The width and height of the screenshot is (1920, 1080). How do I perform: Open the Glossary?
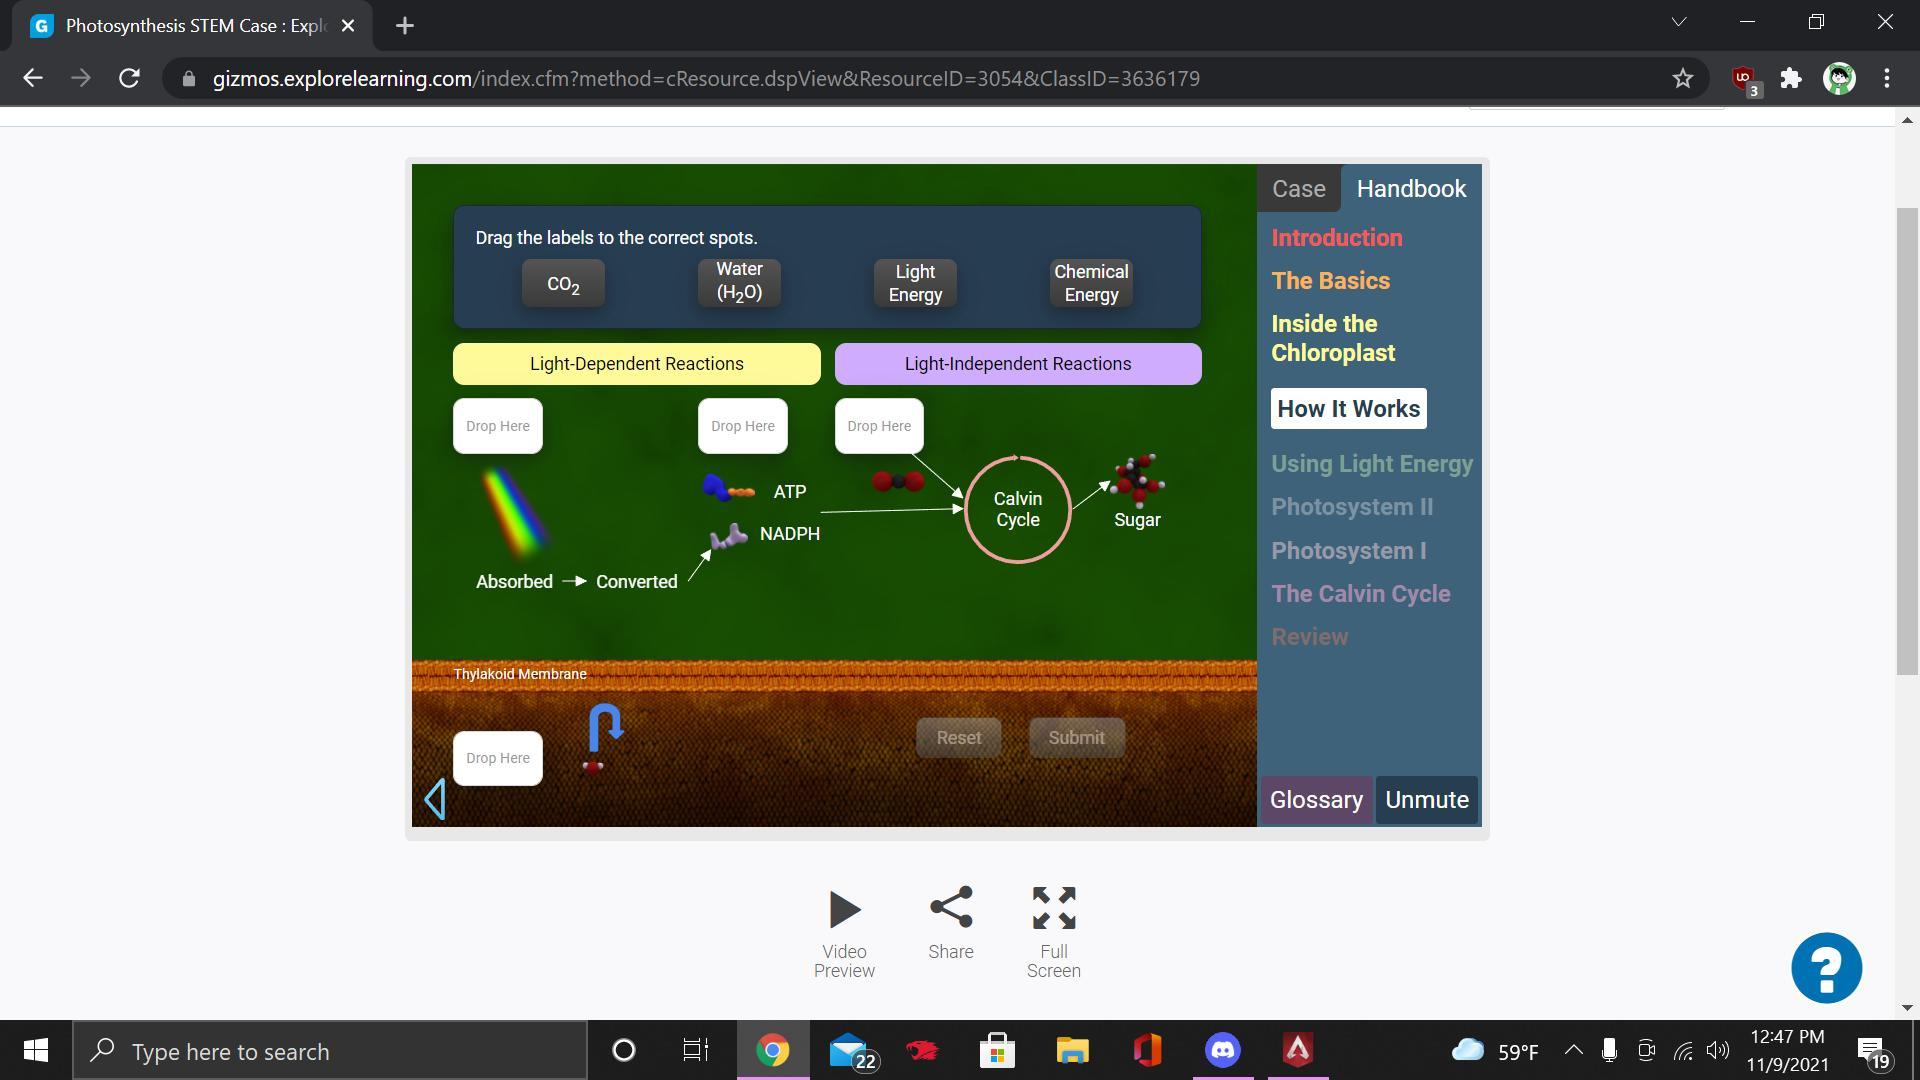pos(1316,800)
